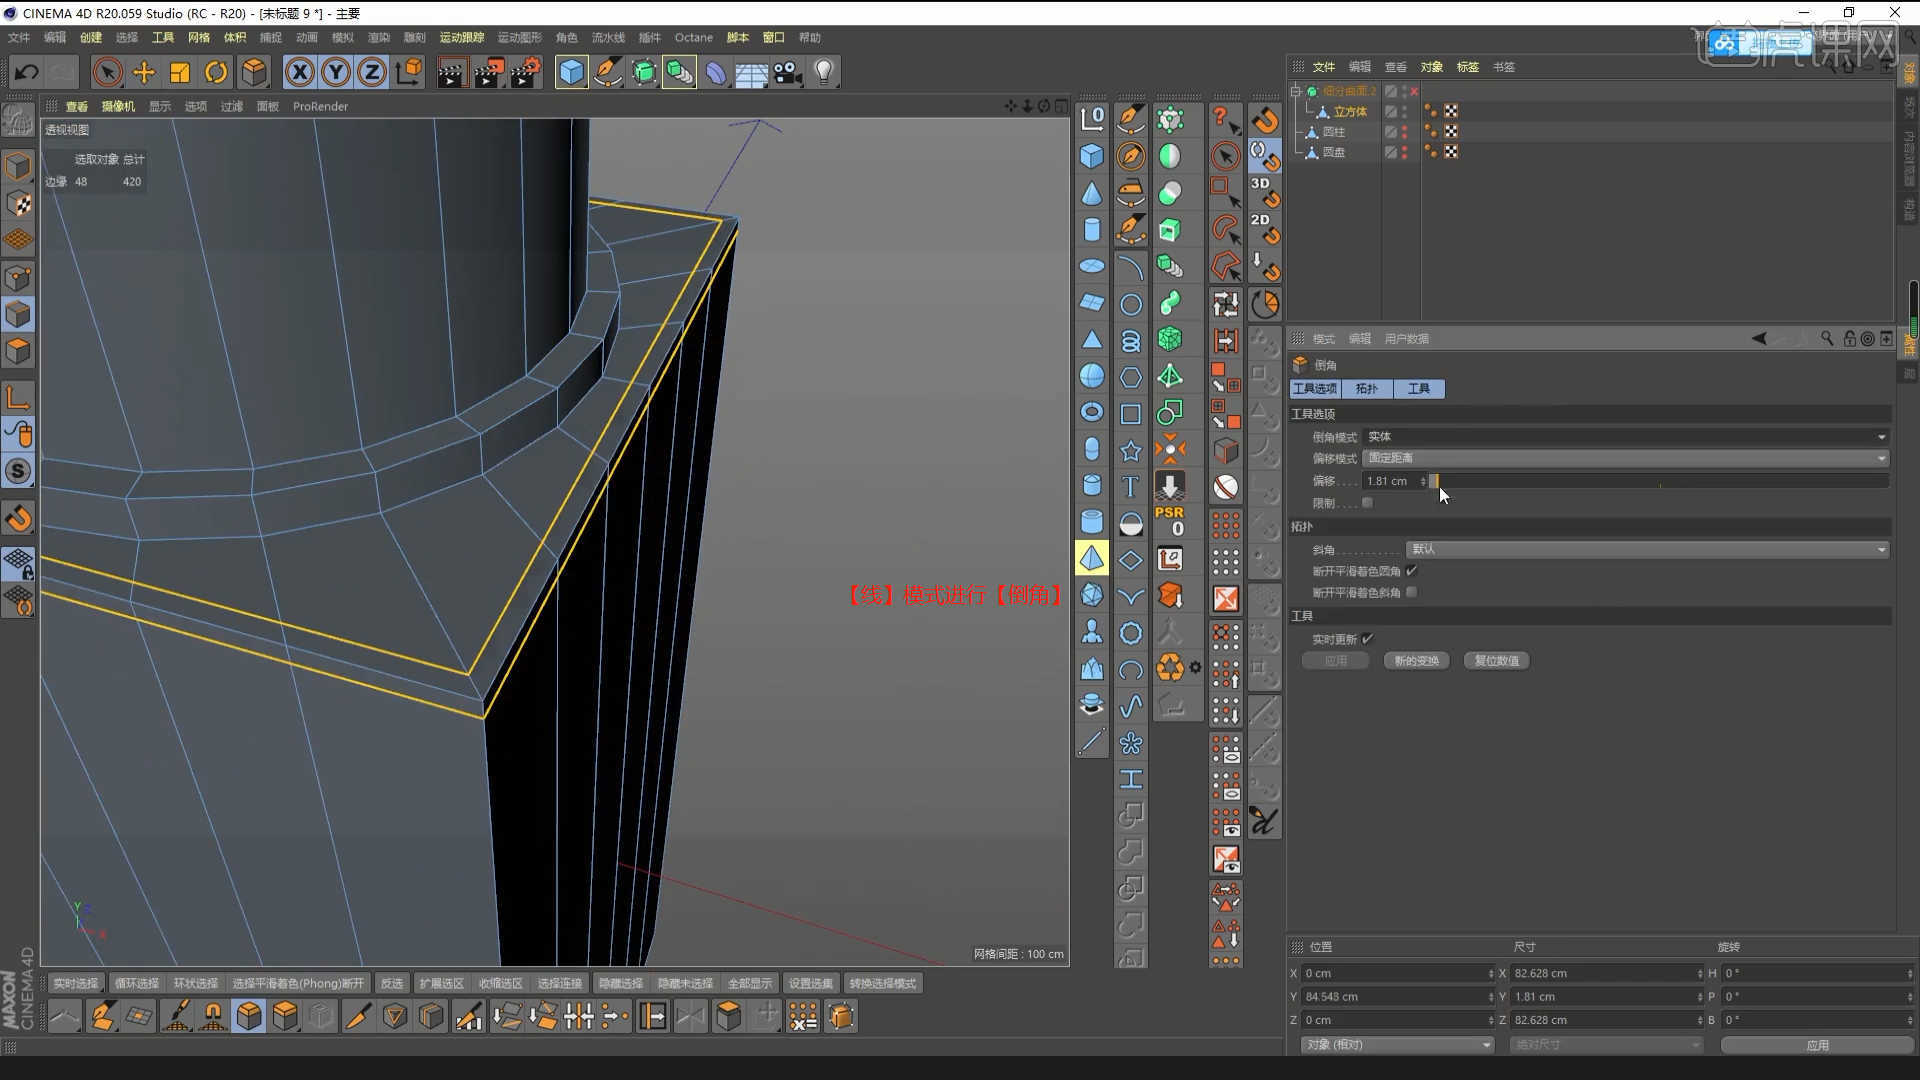Click the 反选 button
Image resolution: width=1920 pixels, height=1080 pixels.
(392, 983)
